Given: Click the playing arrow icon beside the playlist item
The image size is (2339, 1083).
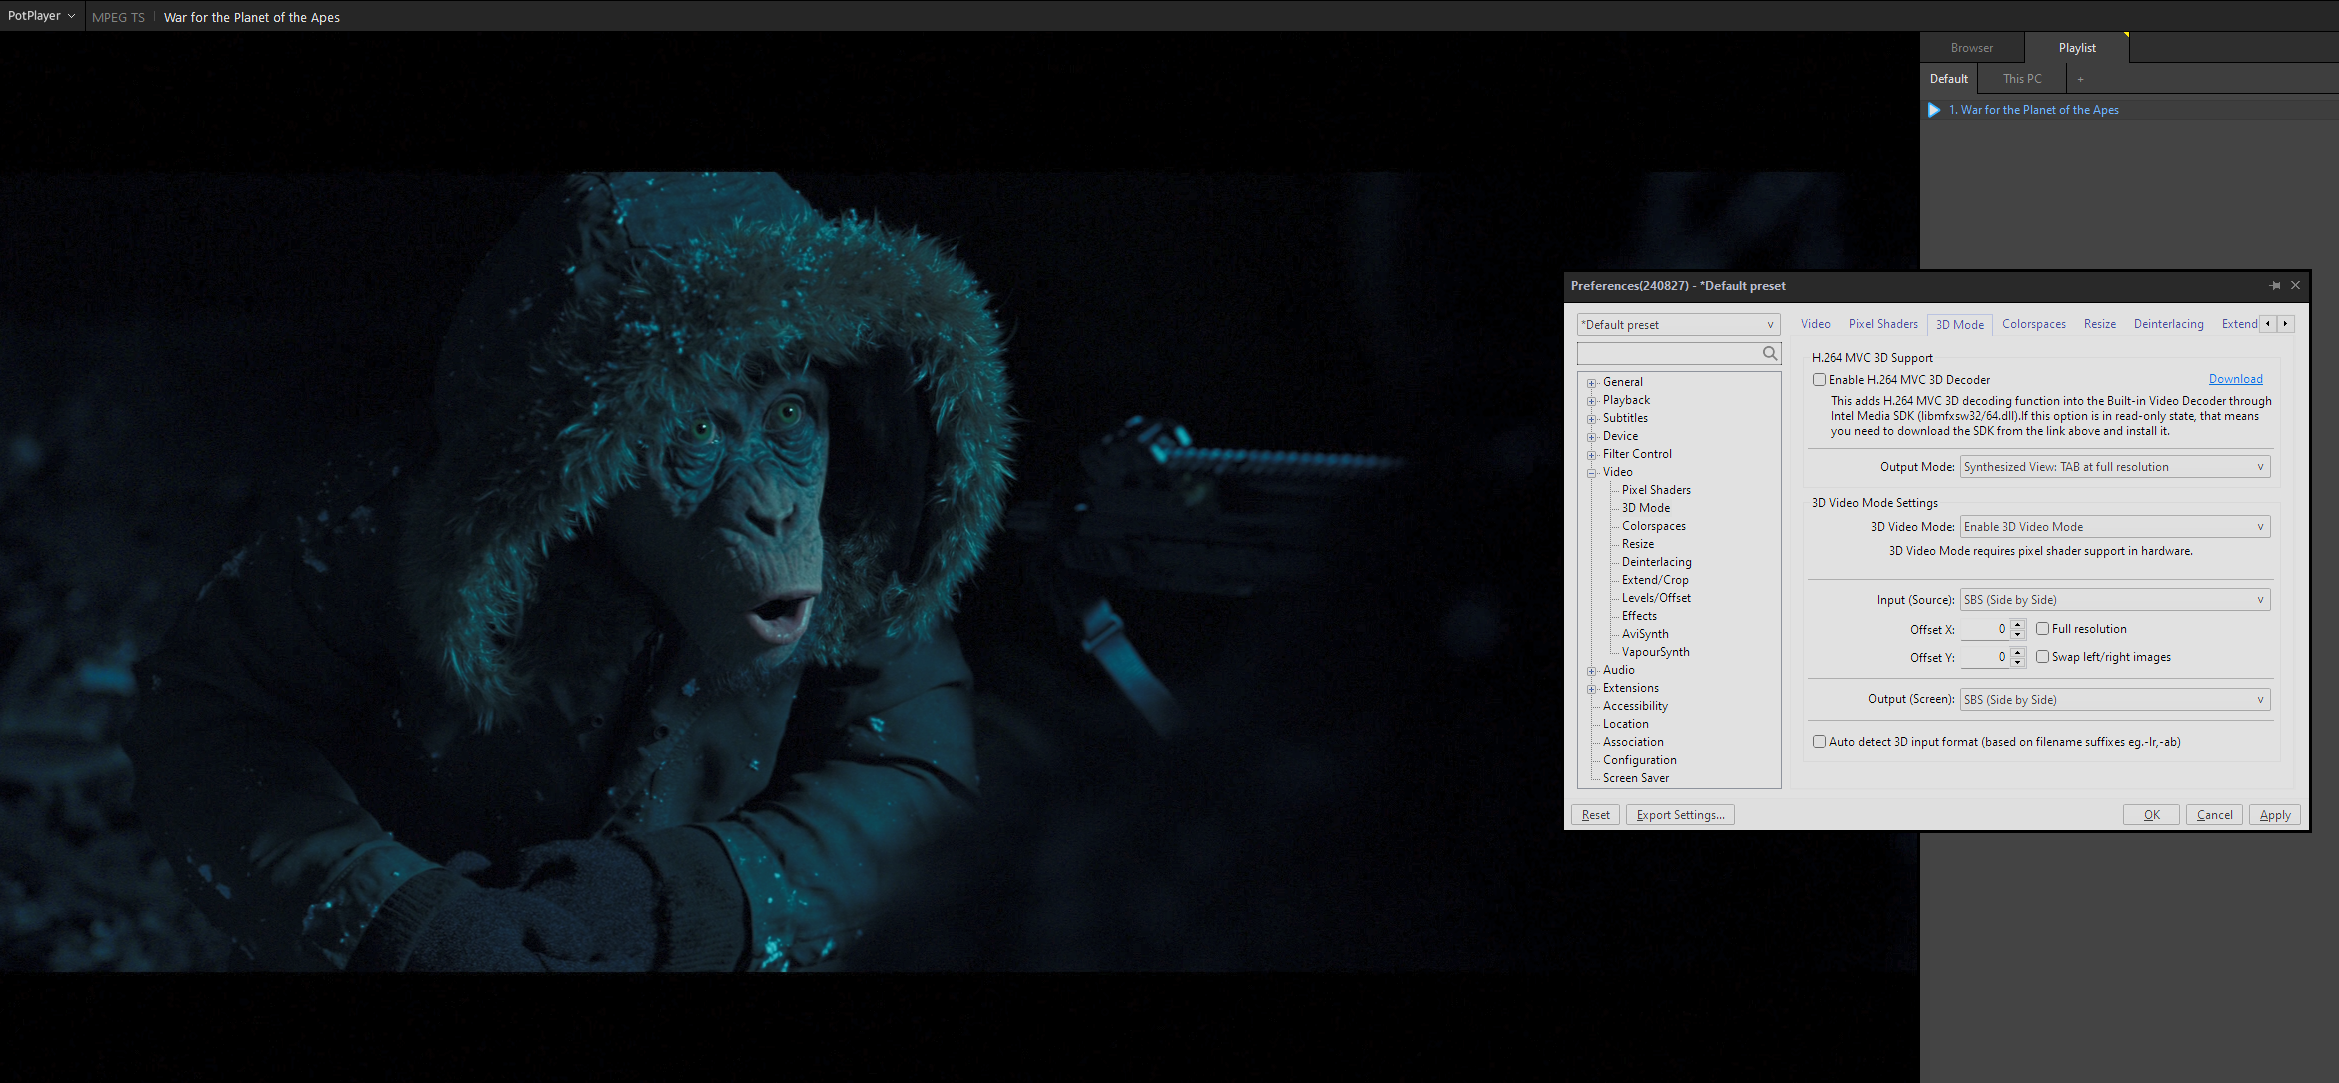Looking at the screenshot, I should click(x=1934, y=110).
